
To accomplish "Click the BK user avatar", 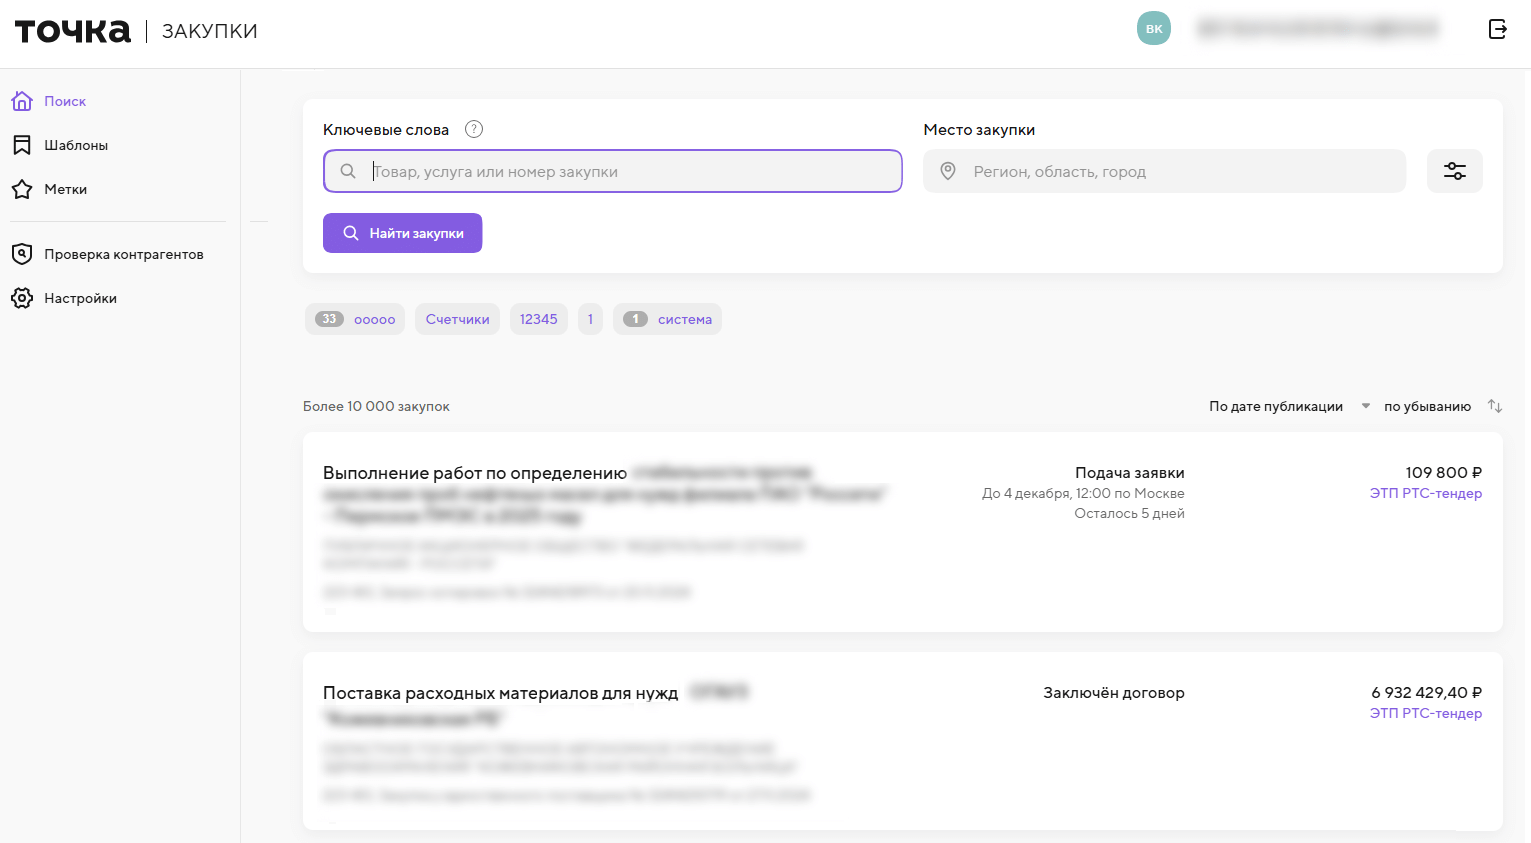I will (x=1153, y=29).
